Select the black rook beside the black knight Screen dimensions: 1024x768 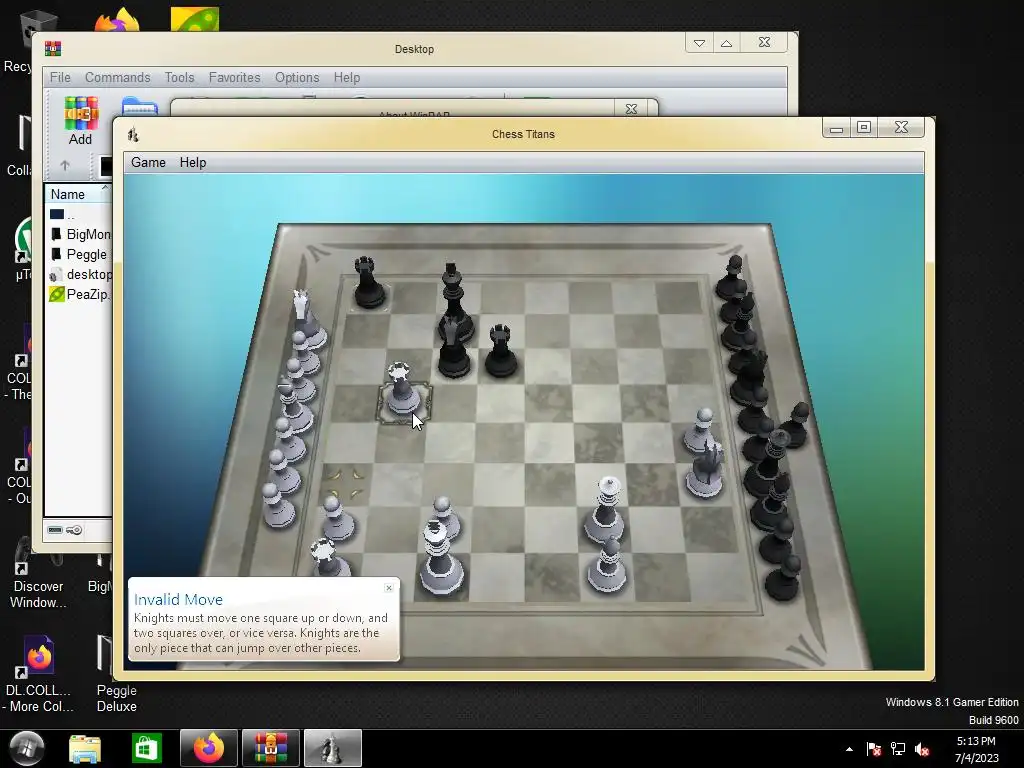(501, 351)
